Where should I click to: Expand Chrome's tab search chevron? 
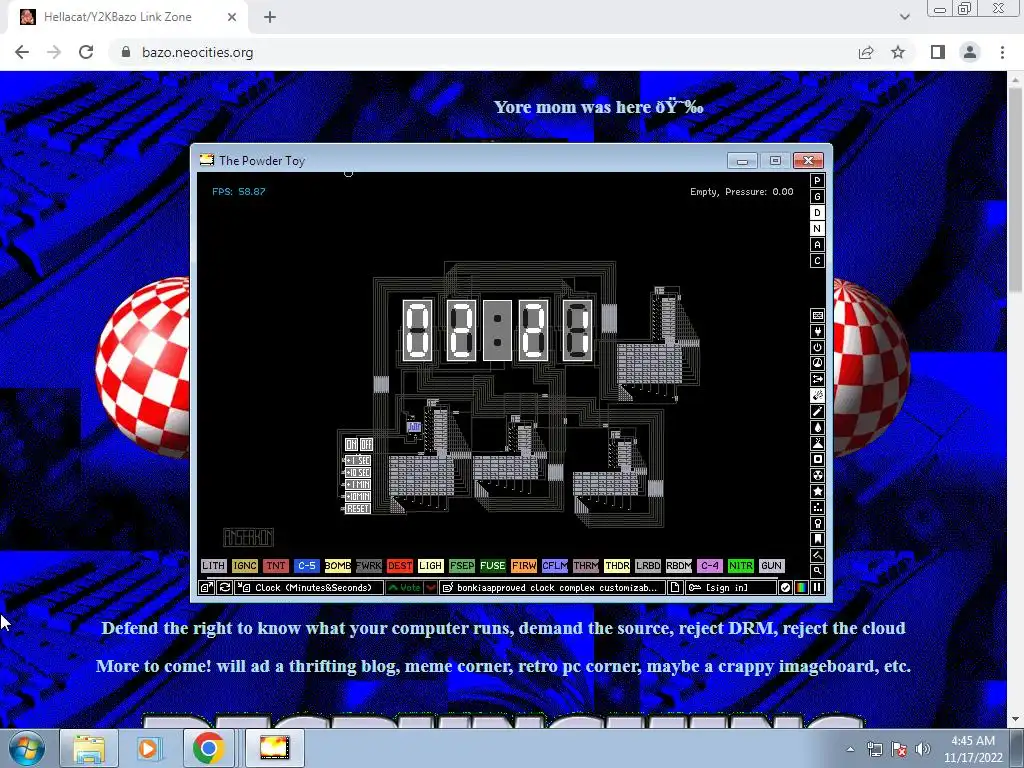(904, 17)
